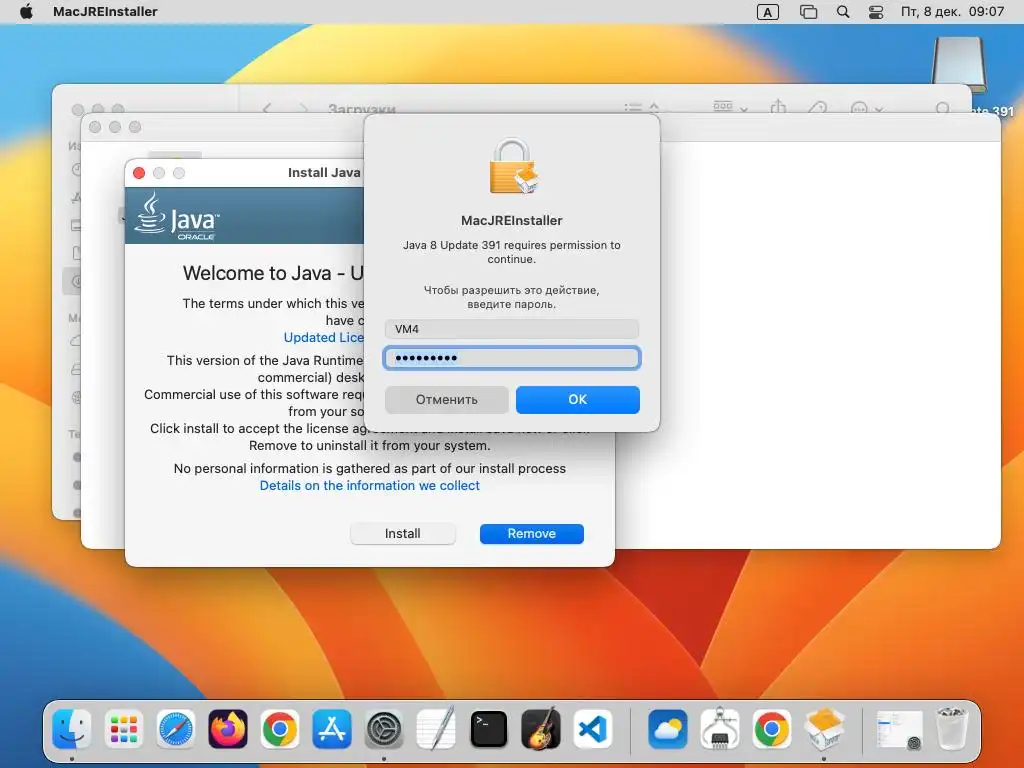
Task: Open Details on the information we collect link
Action: [x=370, y=485]
